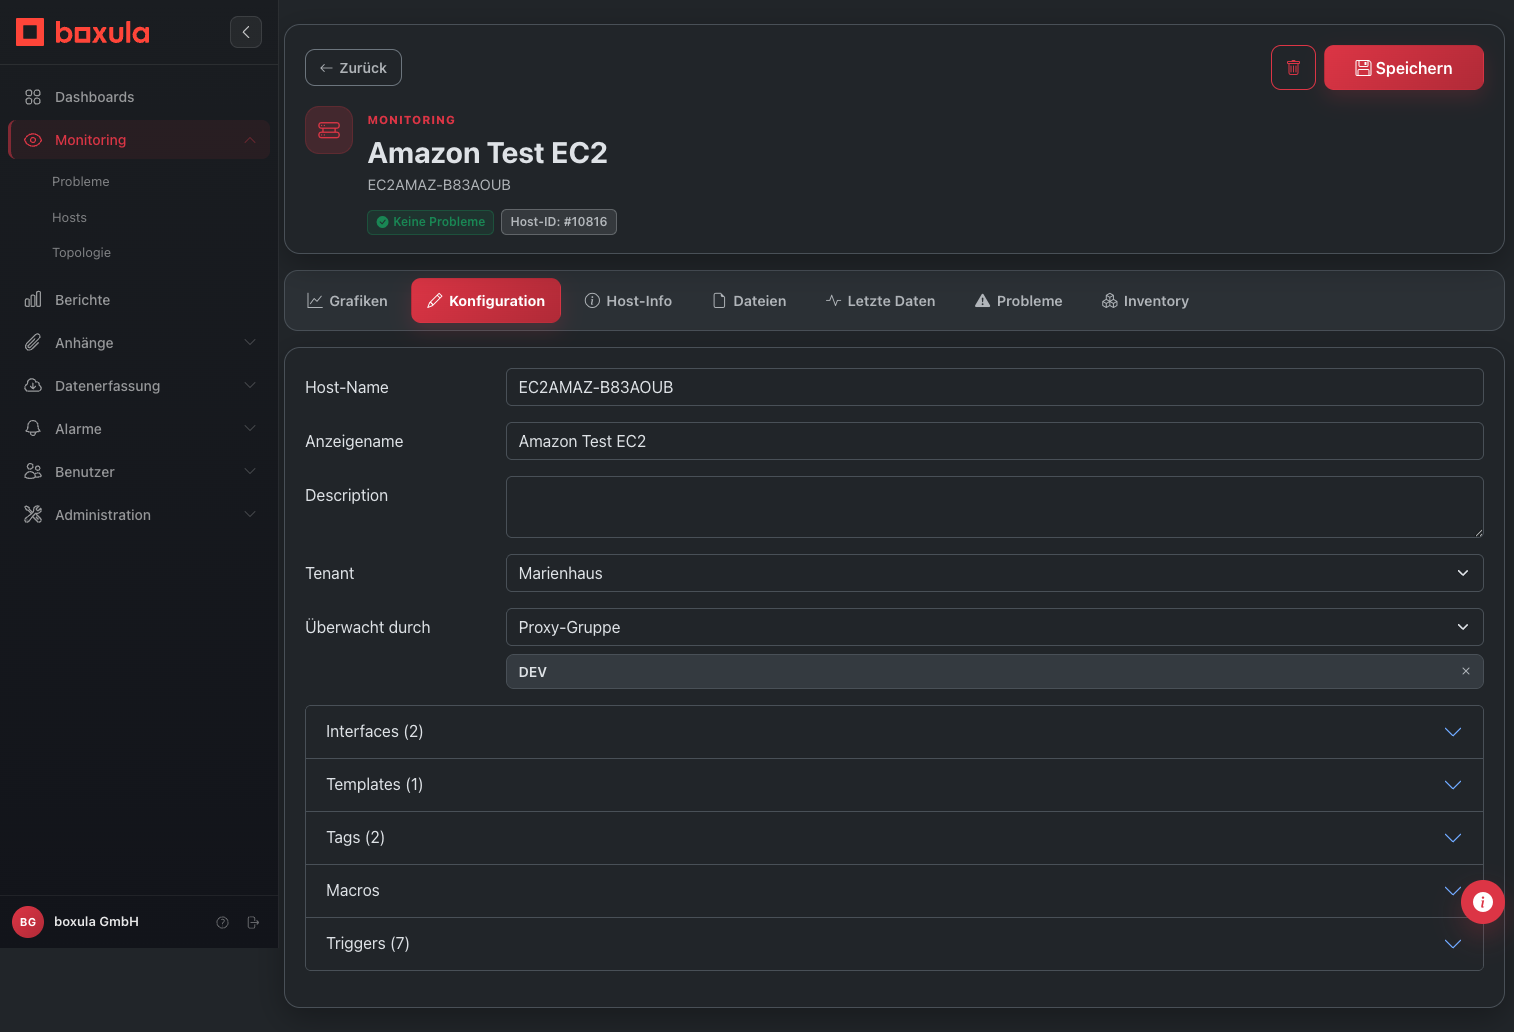Screen dimensions: 1514x1032
Task: Expand the Benutzer submenu chevron
Action: pyautogui.click(x=250, y=472)
